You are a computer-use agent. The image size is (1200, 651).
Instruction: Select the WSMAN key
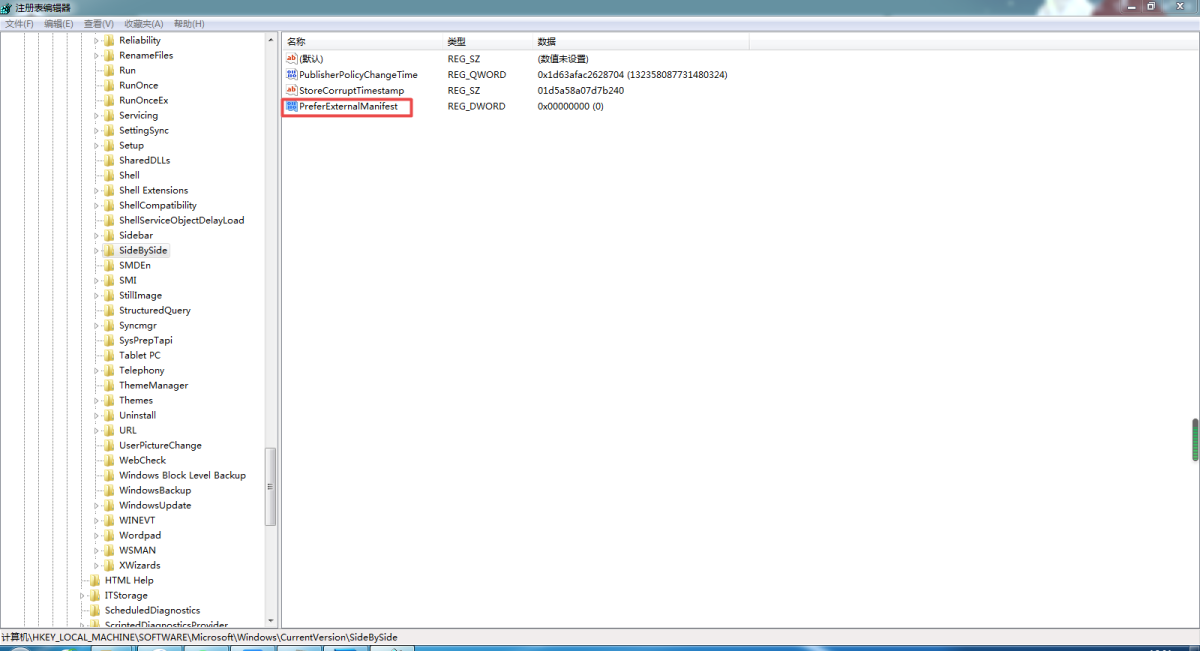tap(137, 550)
